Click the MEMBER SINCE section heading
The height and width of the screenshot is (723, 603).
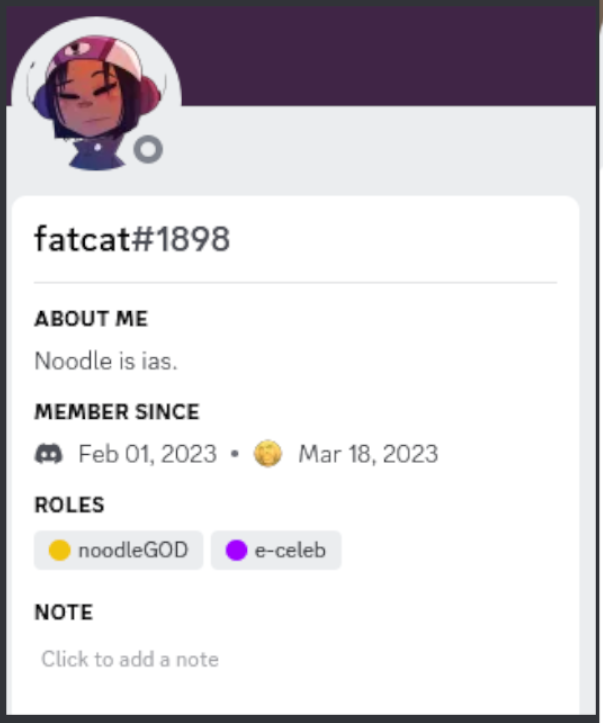pyautogui.click(x=117, y=412)
